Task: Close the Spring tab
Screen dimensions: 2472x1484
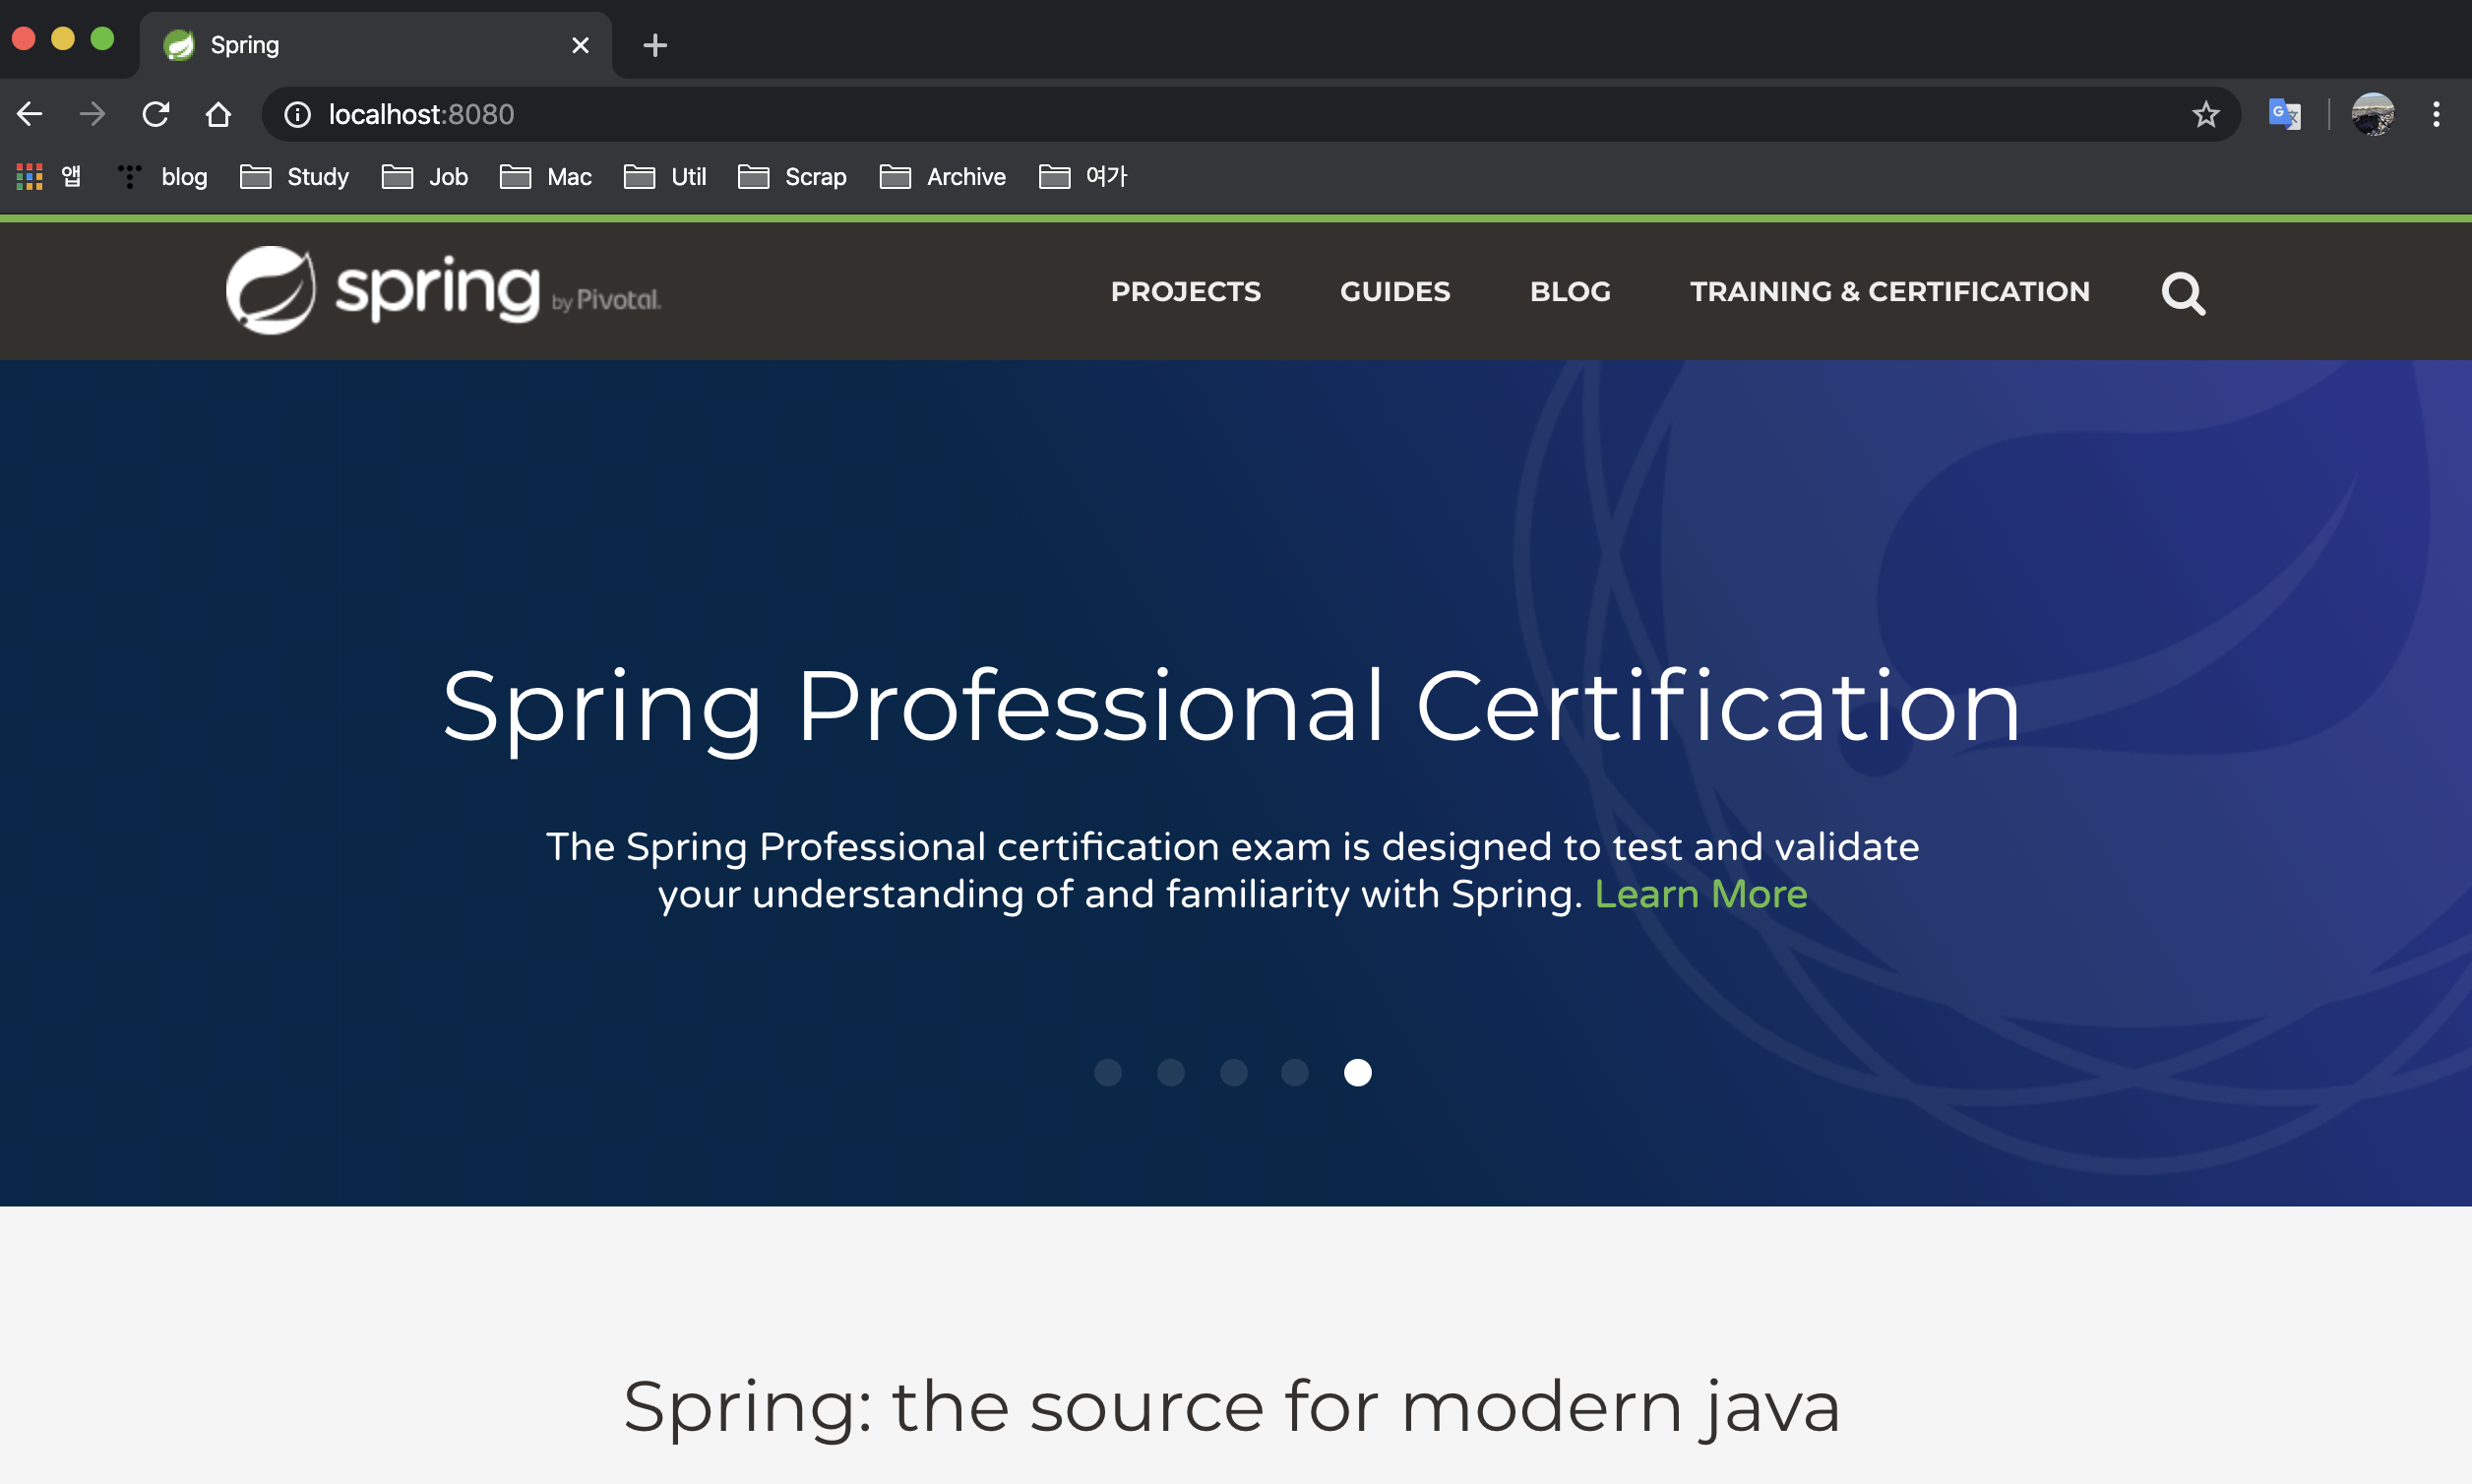Action: point(580,45)
